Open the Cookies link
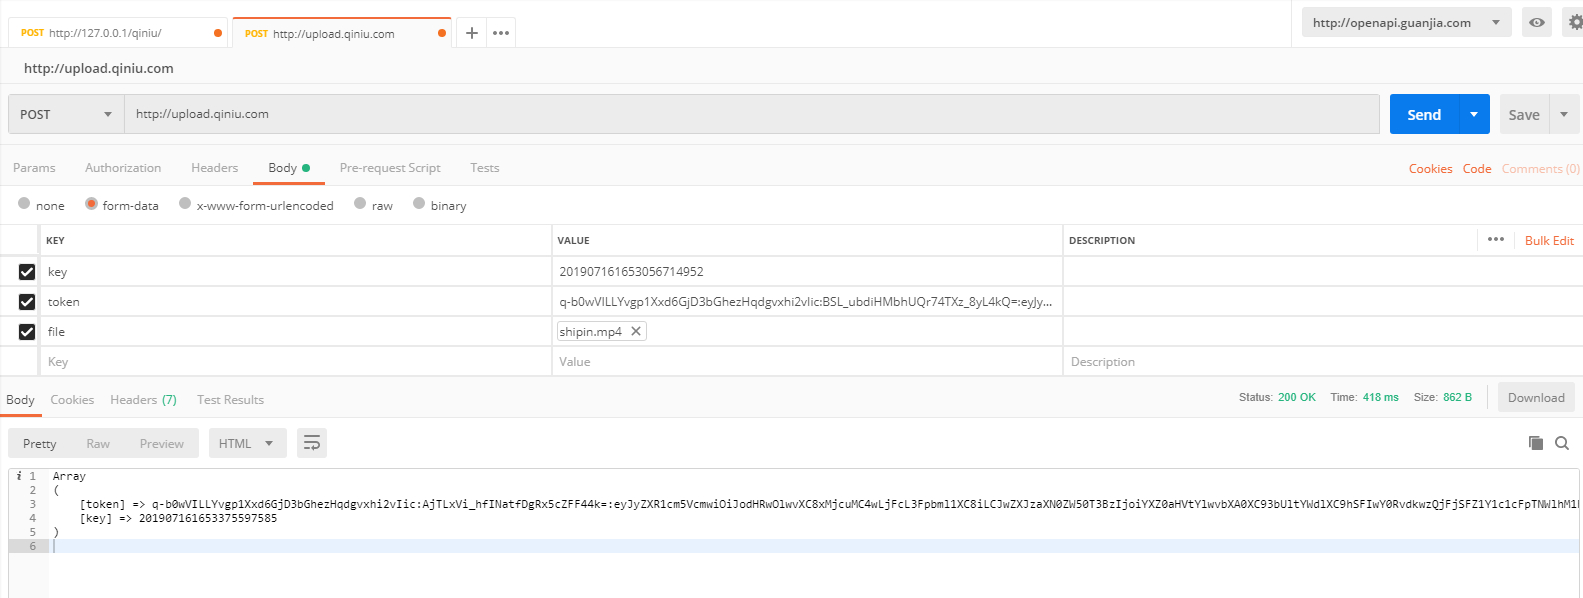This screenshot has height=598, width=1583. 1430,169
